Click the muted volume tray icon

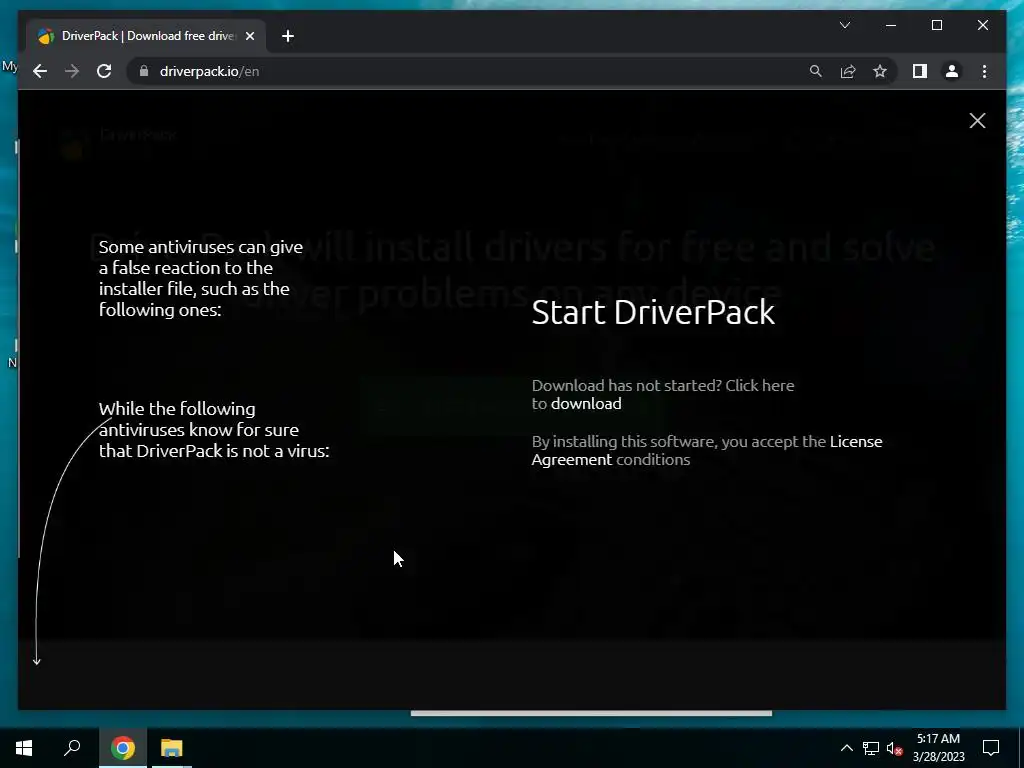[x=894, y=748]
